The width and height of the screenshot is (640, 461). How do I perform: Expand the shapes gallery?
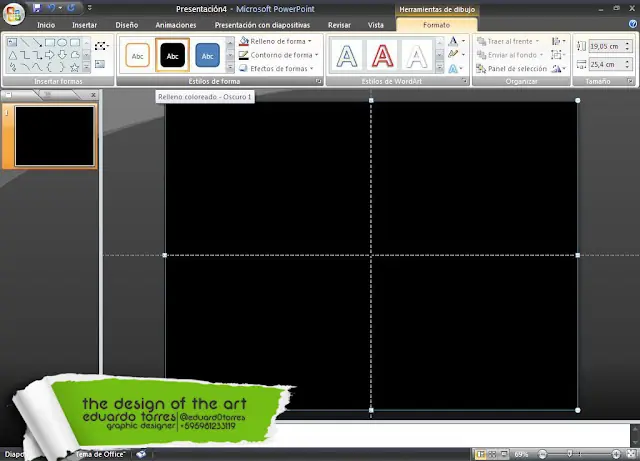click(86, 67)
